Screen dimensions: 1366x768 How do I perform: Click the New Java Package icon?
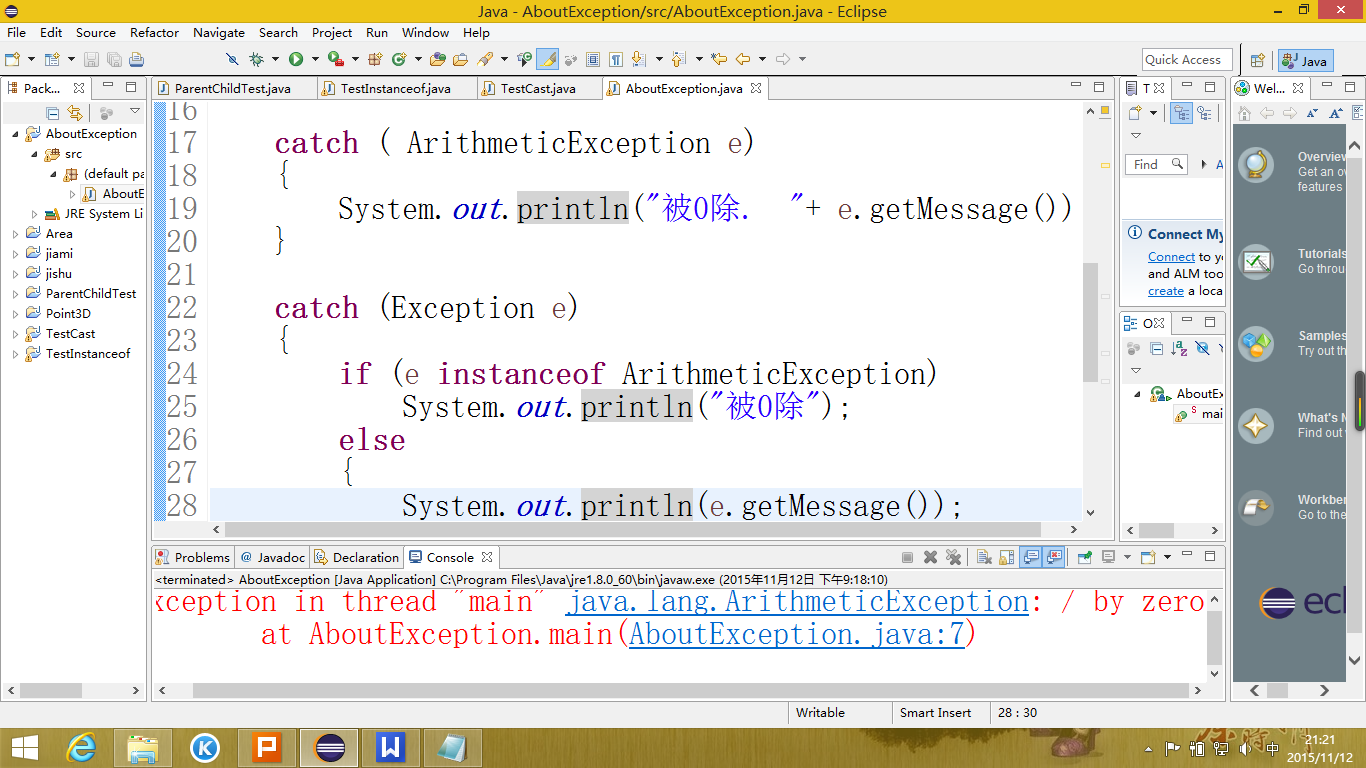click(375, 59)
